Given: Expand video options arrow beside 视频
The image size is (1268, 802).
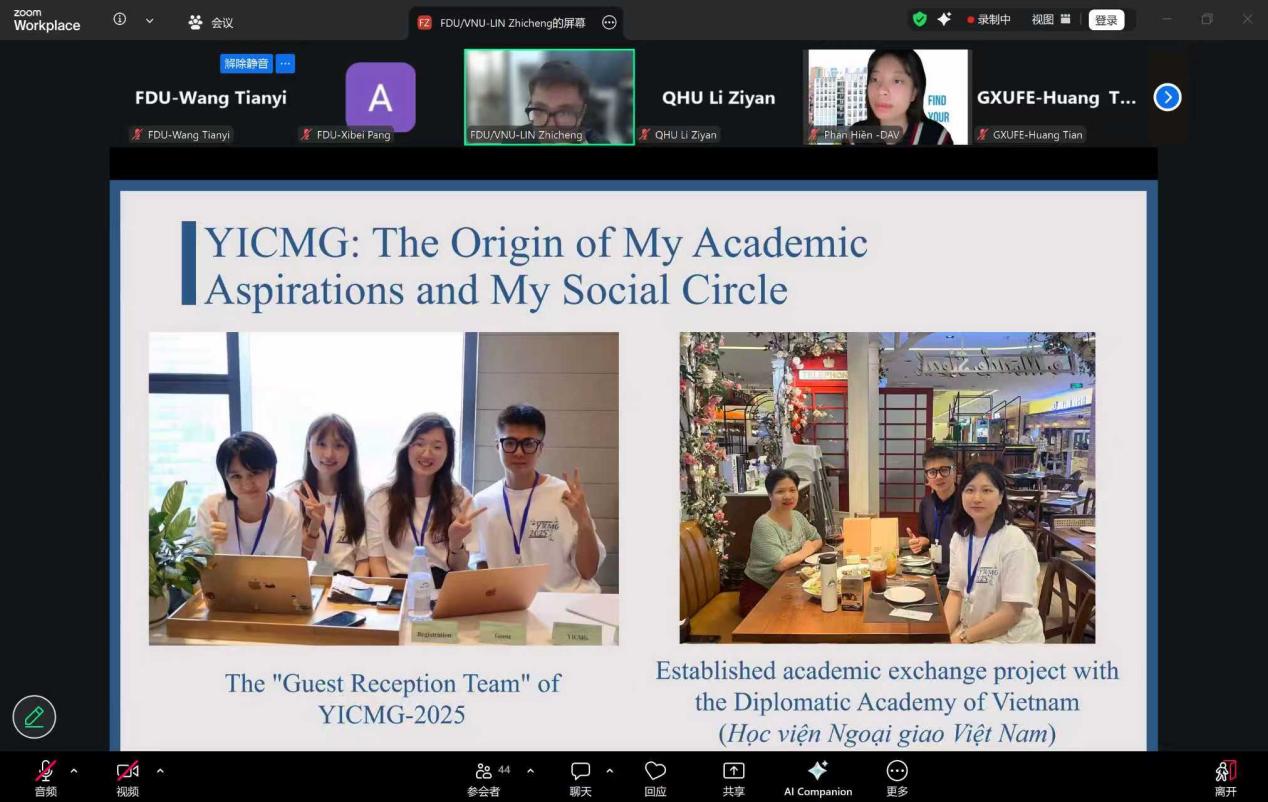Looking at the screenshot, I should tap(160, 770).
